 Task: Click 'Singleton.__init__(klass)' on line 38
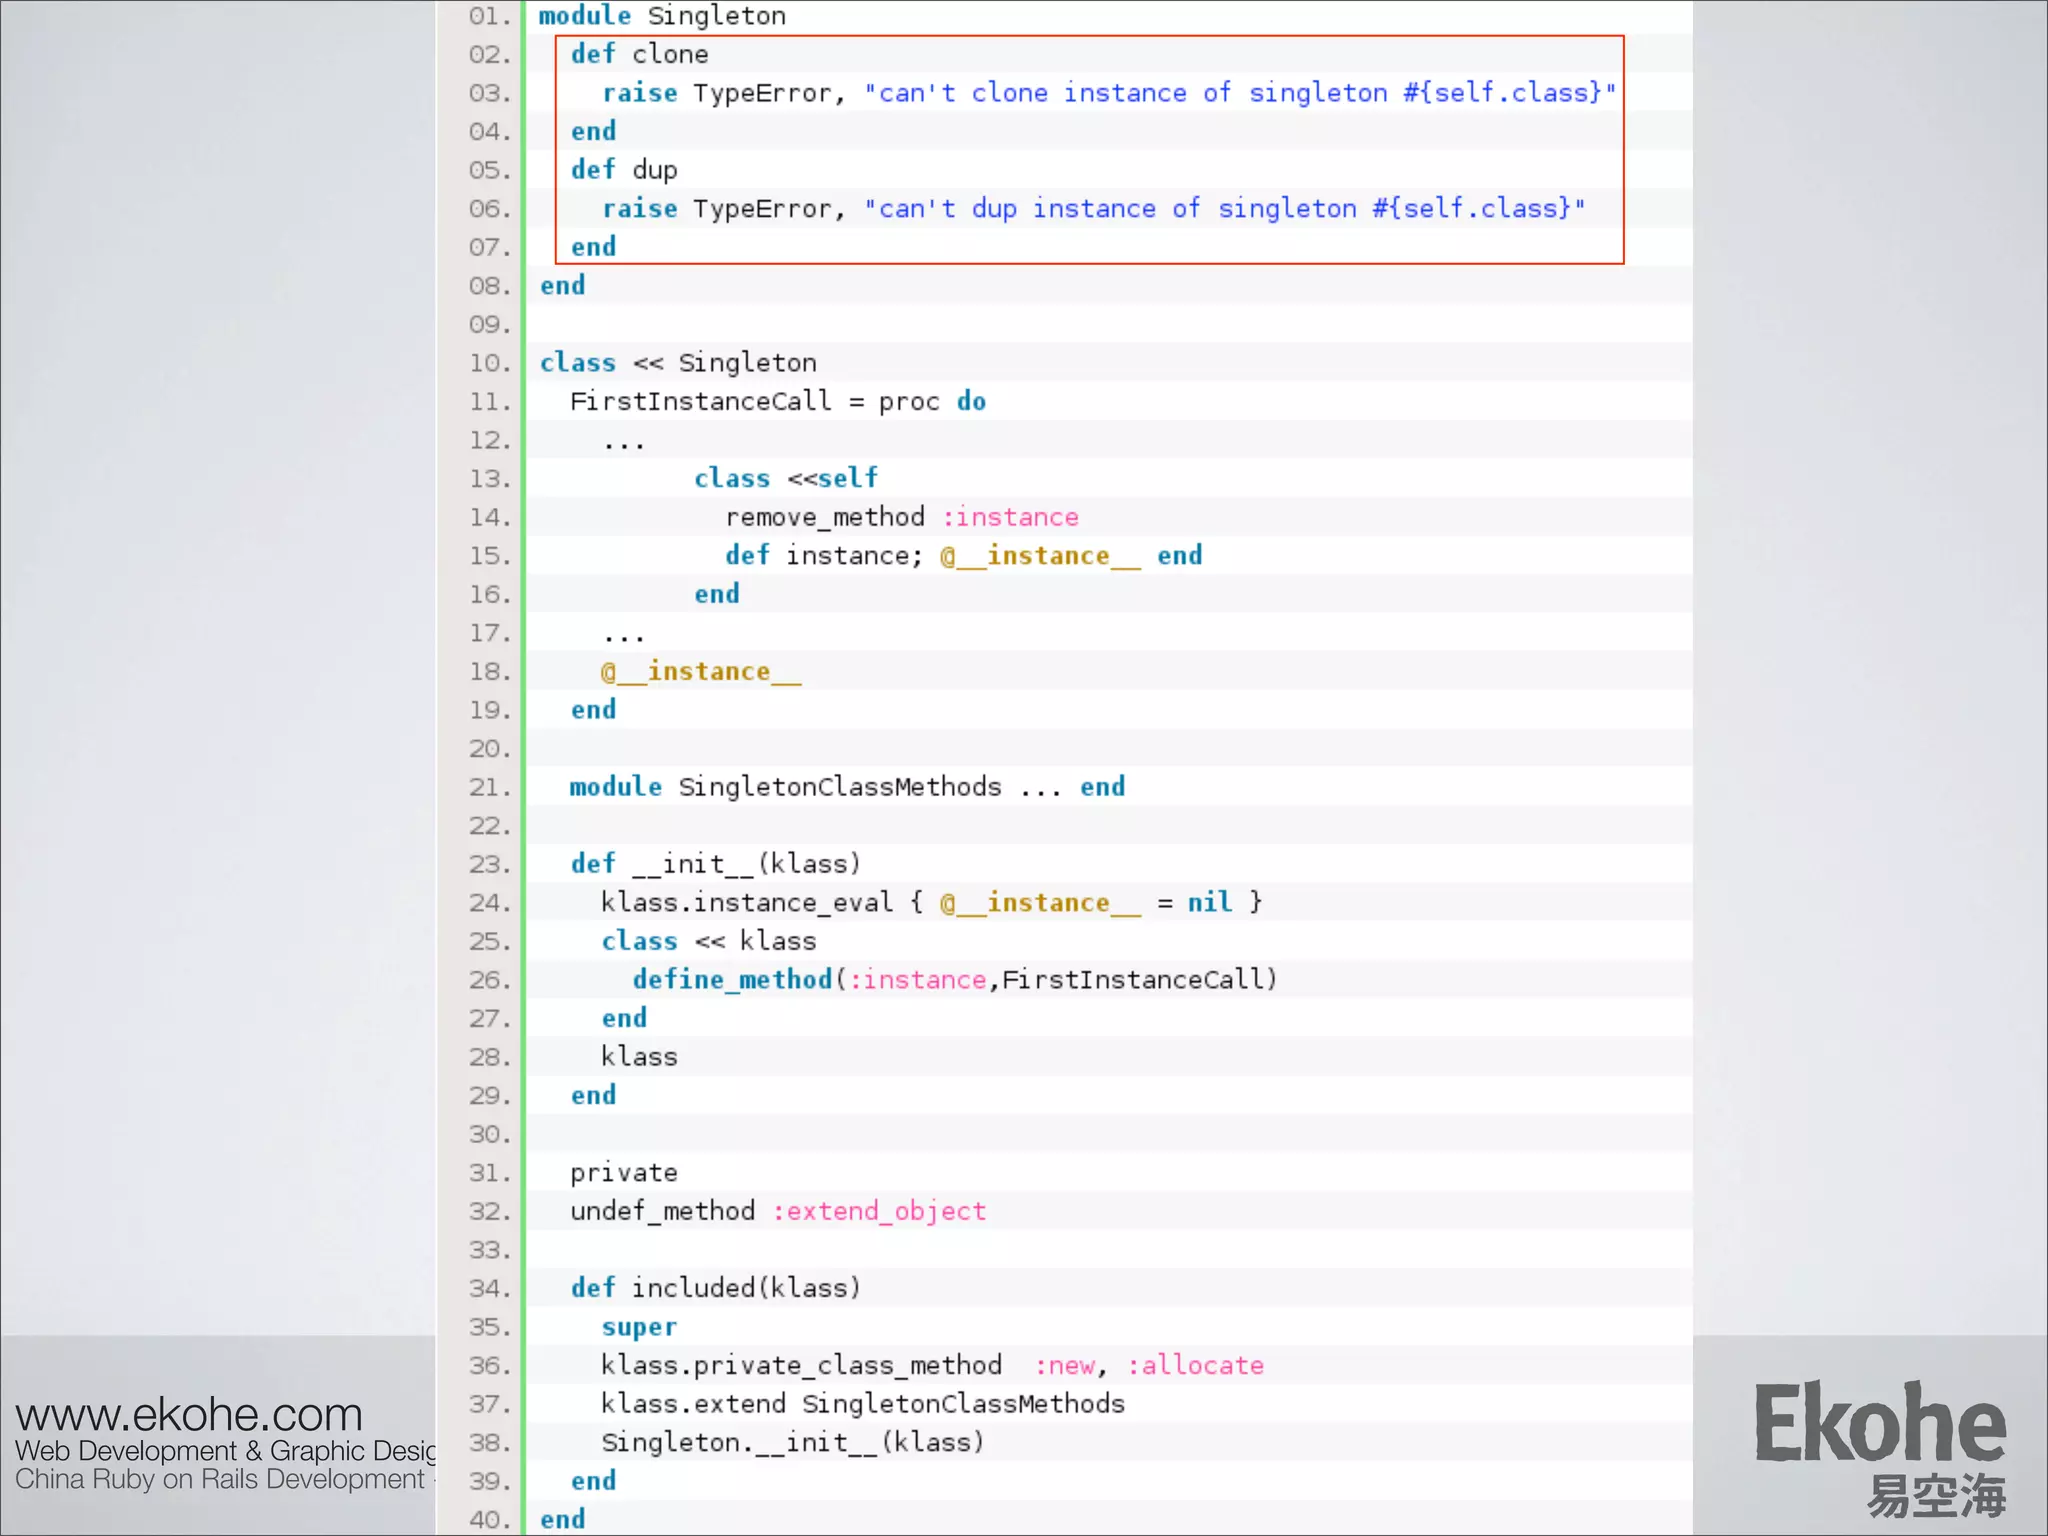click(793, 1443)
